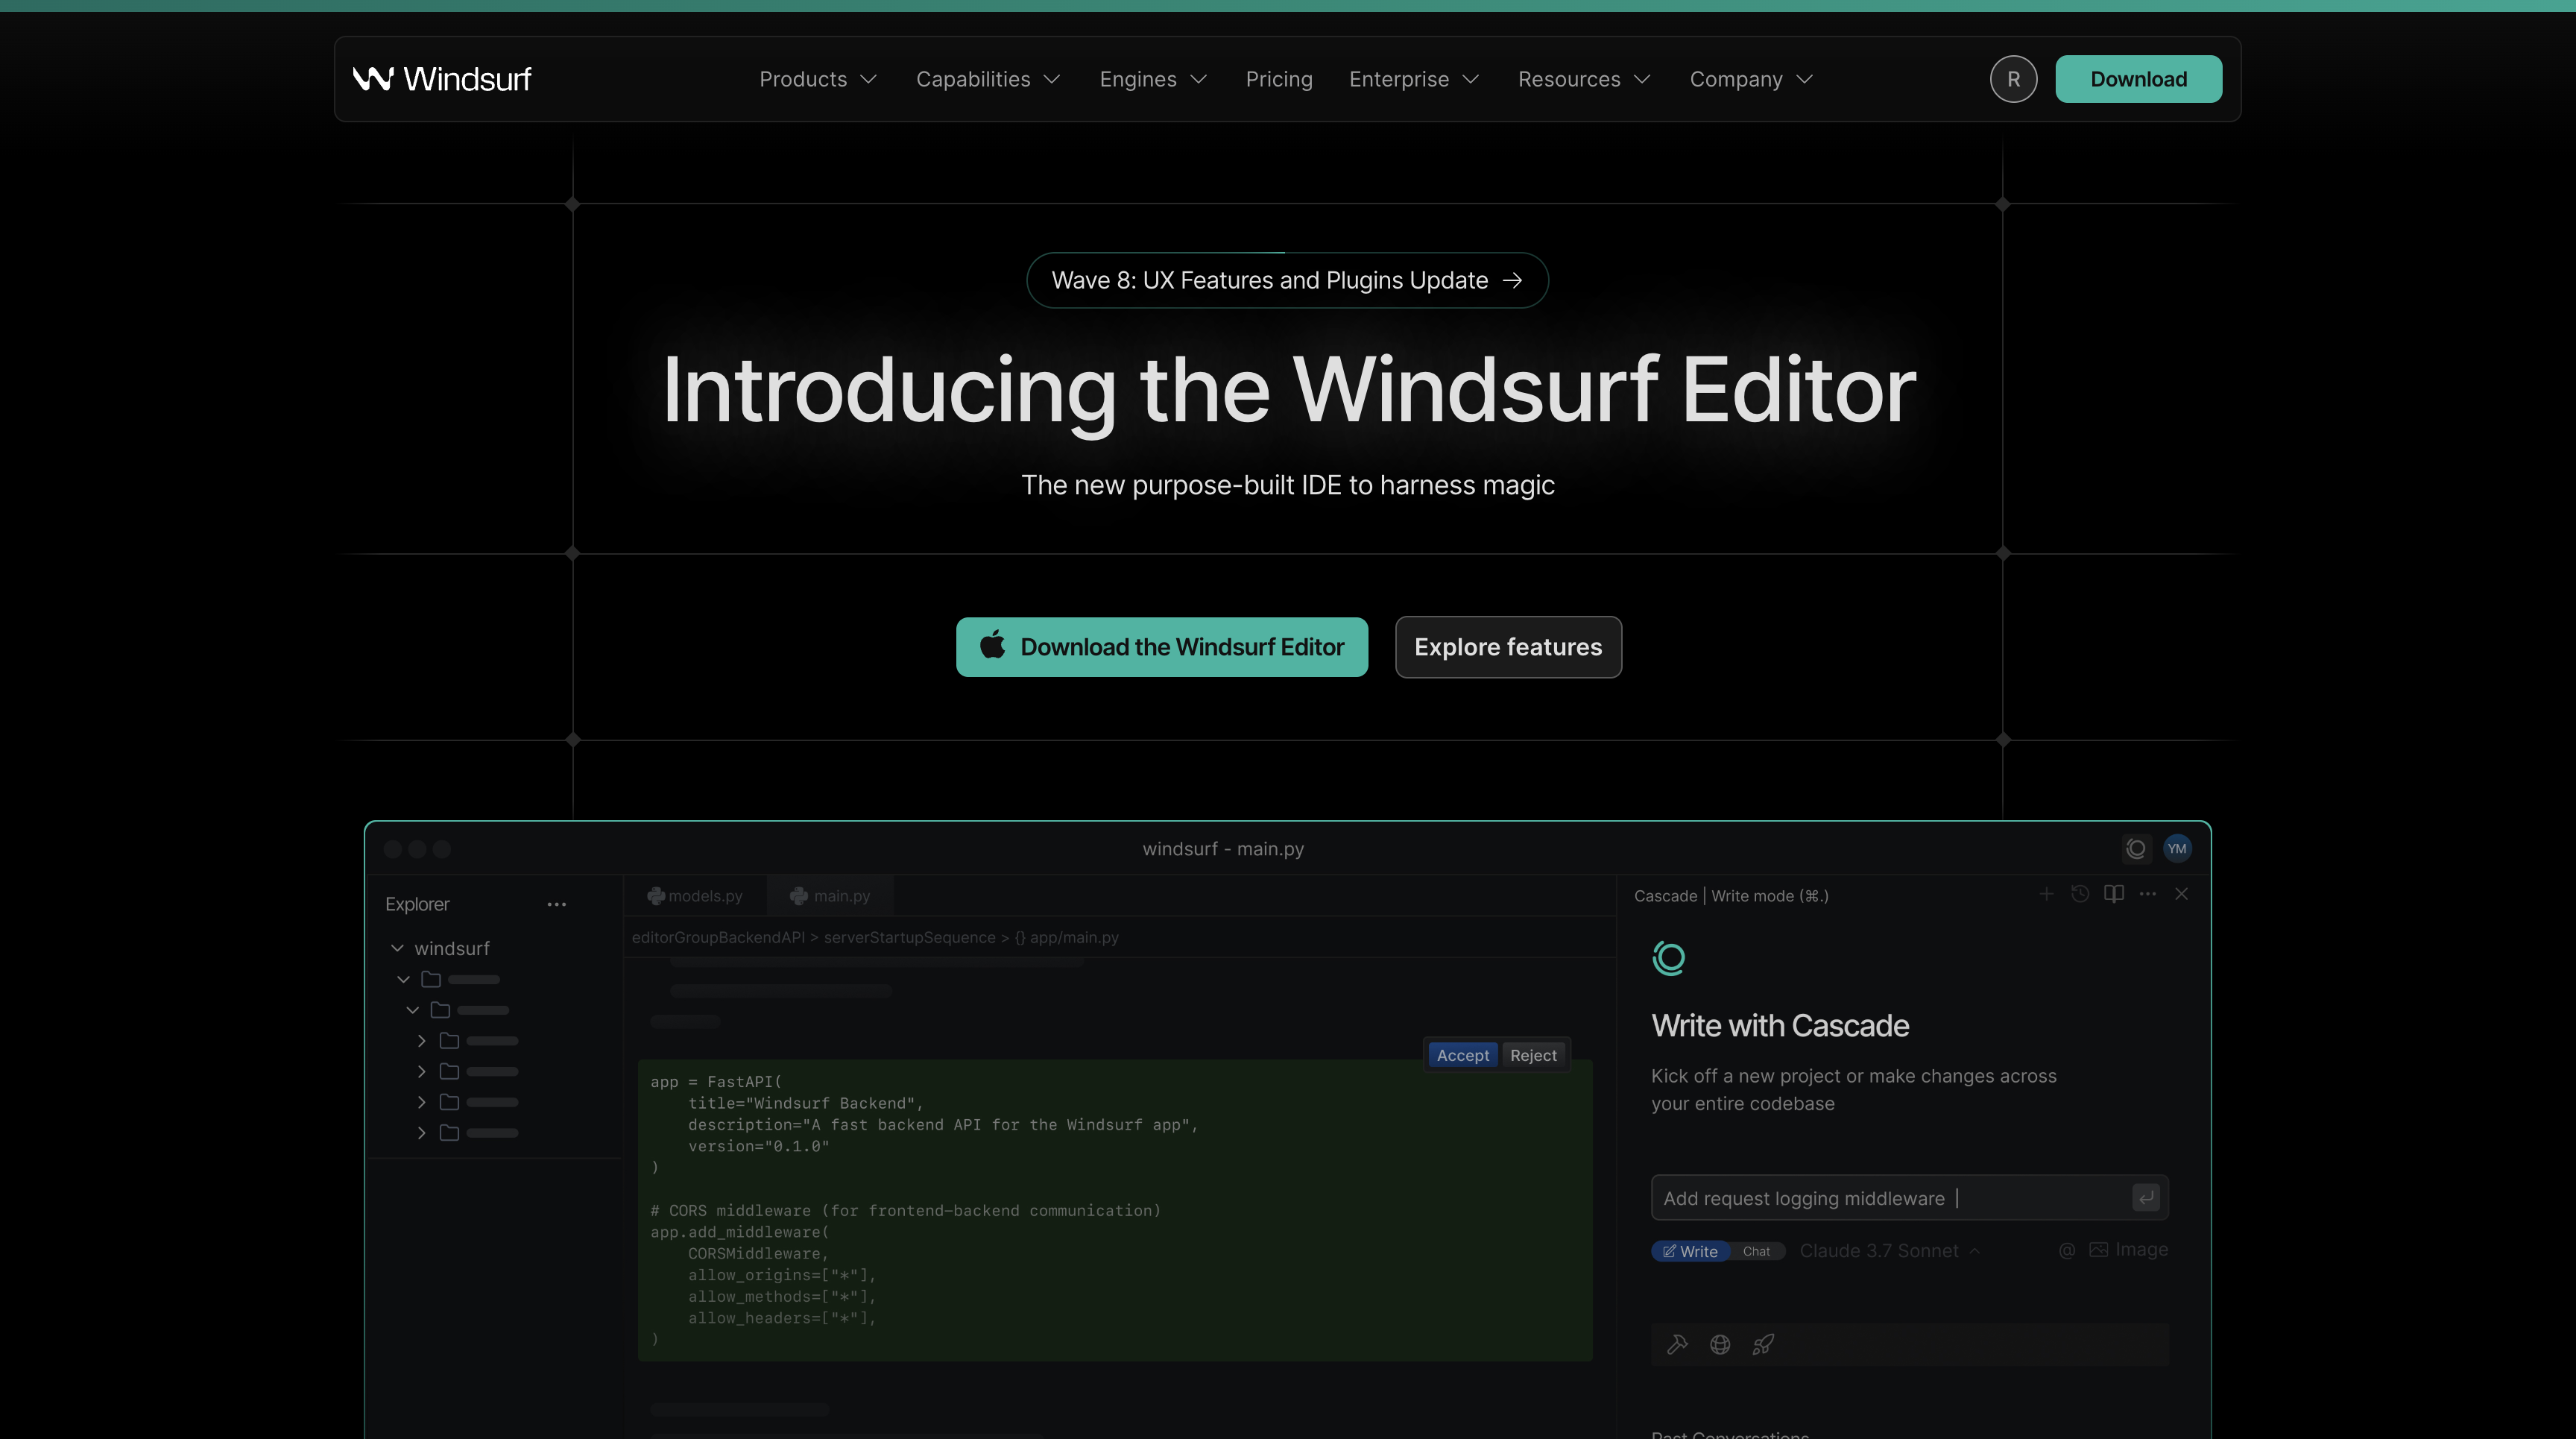Viewport: 2576px width, 1439px height.
Task: Click Download the Windsurf Editor
Action: pyautogui.click(x=1161, y=647)
